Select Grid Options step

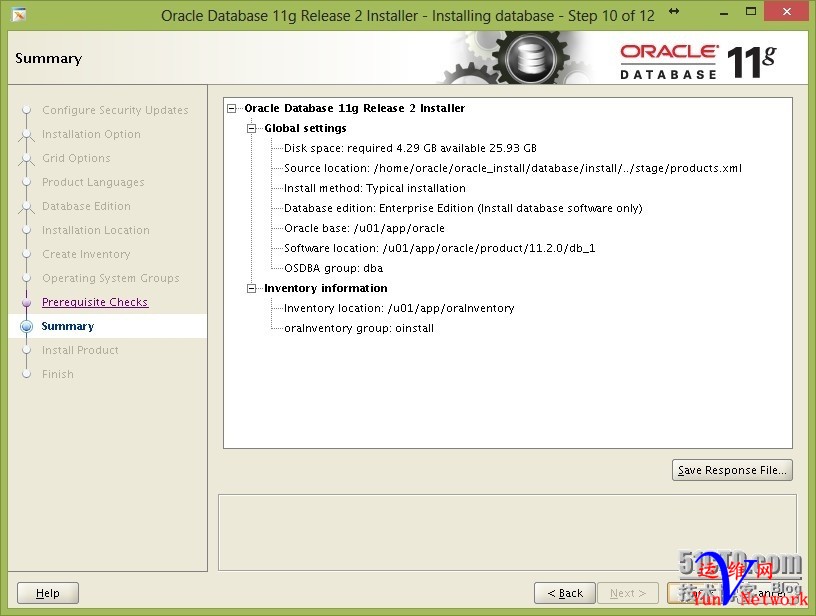click(x=76, y=158)
